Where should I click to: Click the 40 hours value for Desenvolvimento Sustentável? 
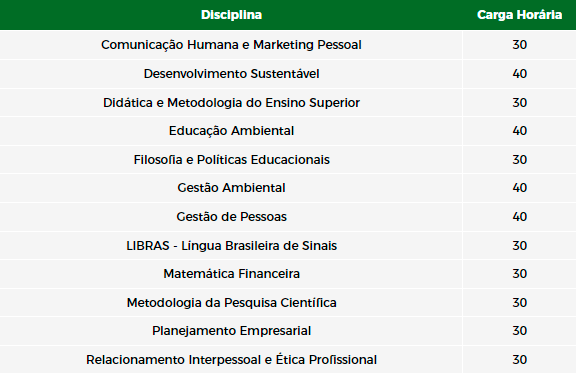[519, 74]
